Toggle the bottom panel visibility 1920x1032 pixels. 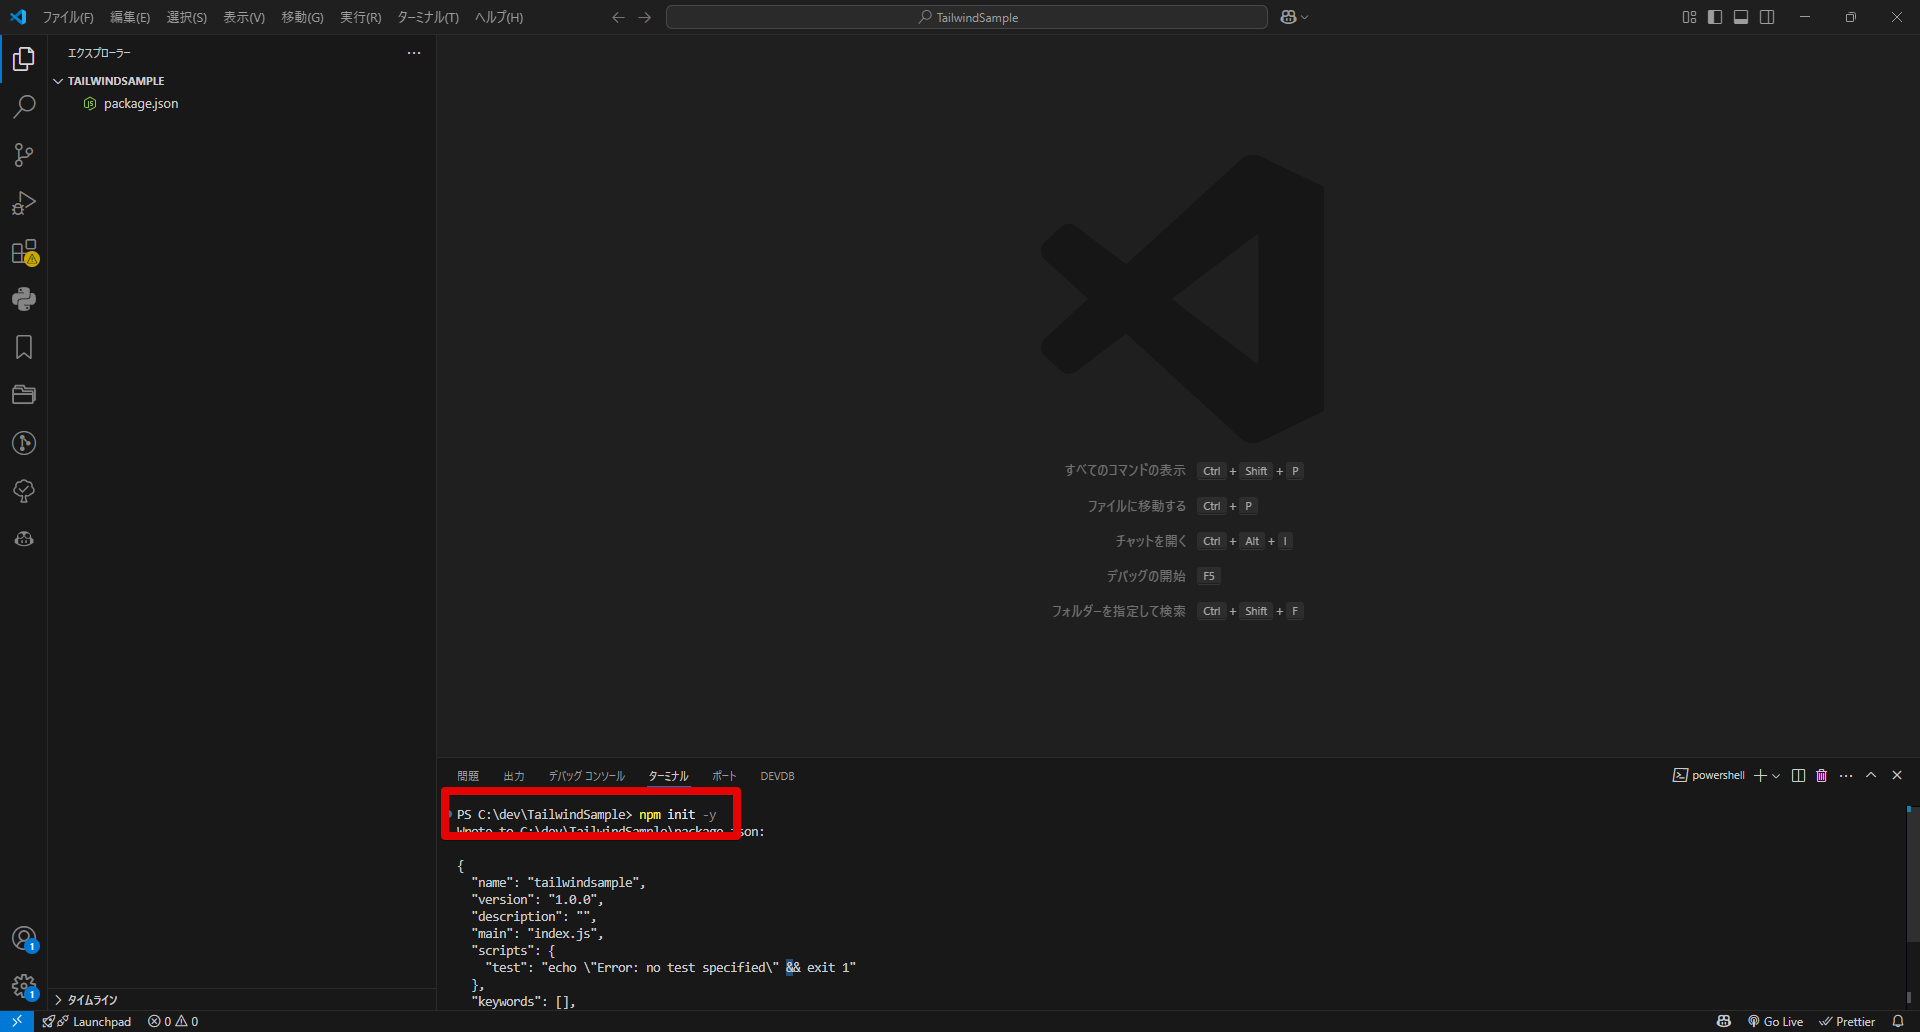tap(1741, 17)
